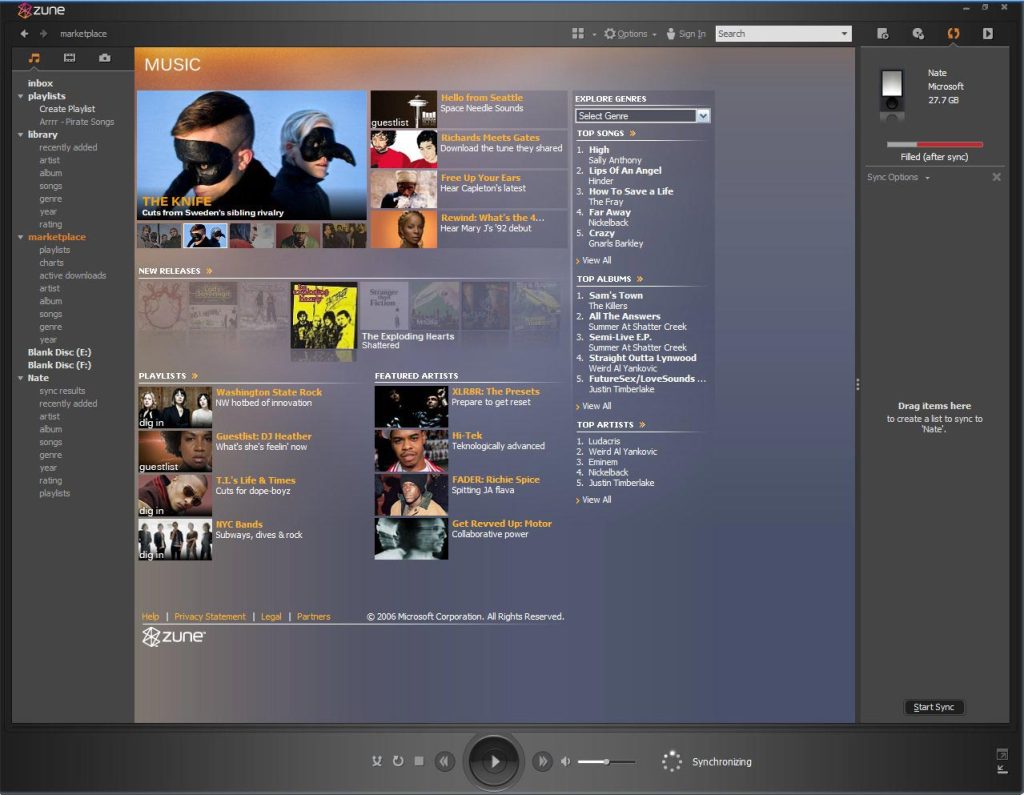
Task: Open the Legal footer link
Action: pyautogui.click(x=271, y=617)
